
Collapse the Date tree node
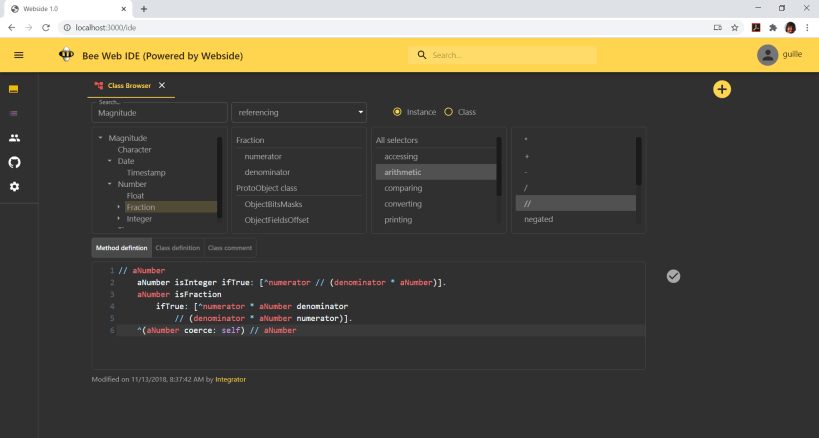pyautogui.click(x=110, y=161)
